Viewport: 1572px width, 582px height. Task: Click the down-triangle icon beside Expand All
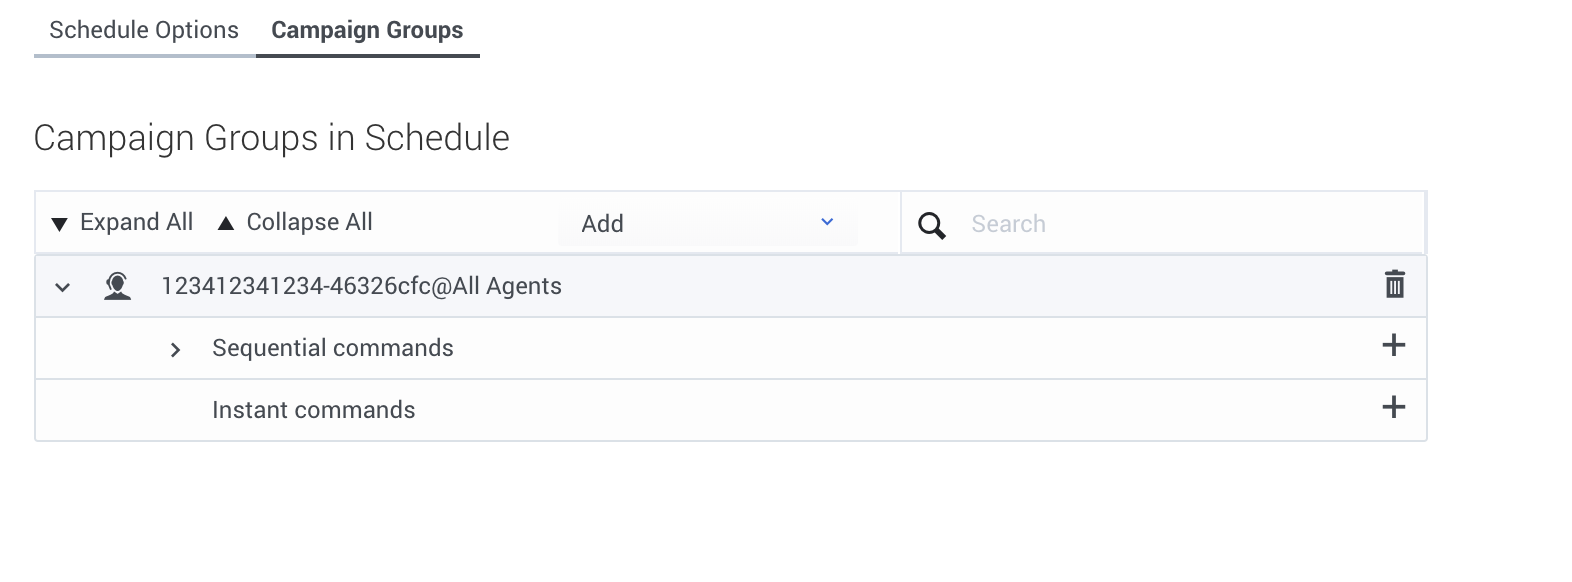[x=60, y=224]
